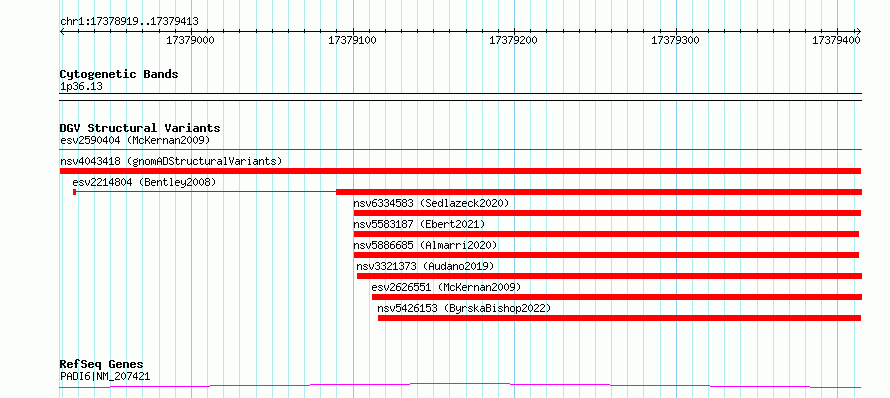Click the 17379200 ruler position
The width and height of the screenshot is (890, 398).
(513, 40)
